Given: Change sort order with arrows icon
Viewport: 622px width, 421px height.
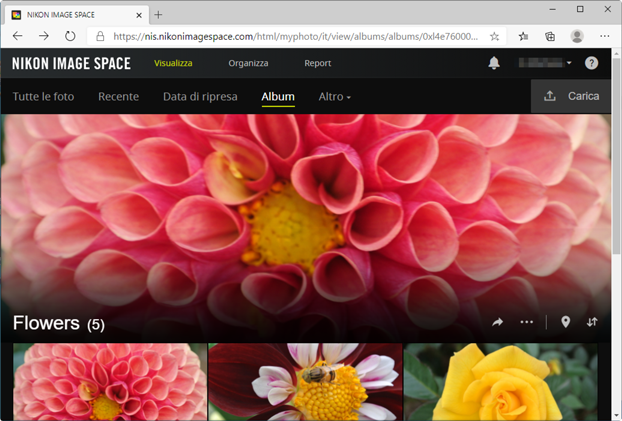Looking at the screenshot, I should 592,322.
